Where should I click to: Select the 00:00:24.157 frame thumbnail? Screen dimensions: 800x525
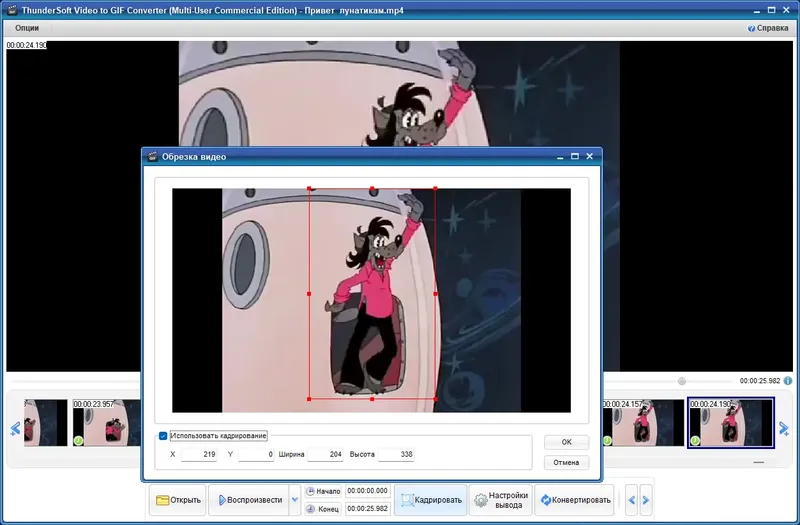pyautogui.click(x=643, y=423)
